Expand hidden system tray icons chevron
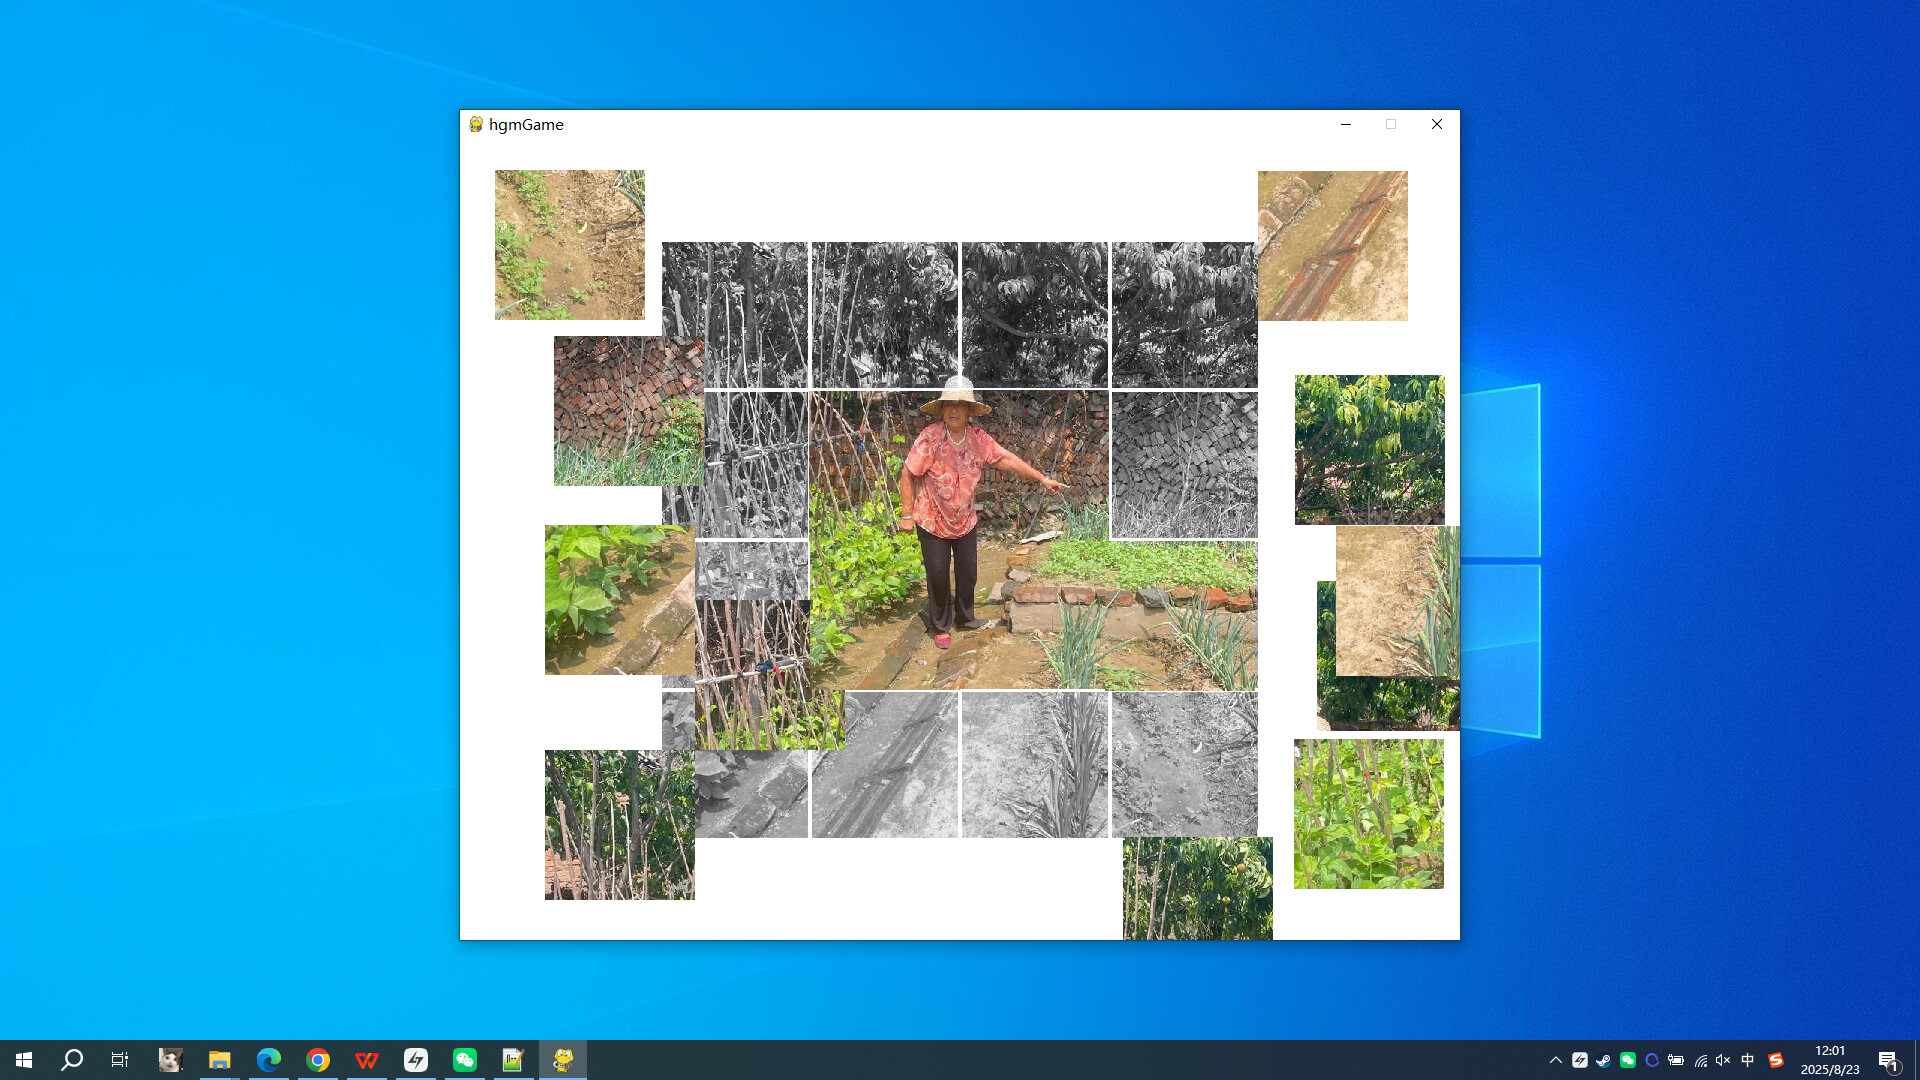 (1555, 1060)
